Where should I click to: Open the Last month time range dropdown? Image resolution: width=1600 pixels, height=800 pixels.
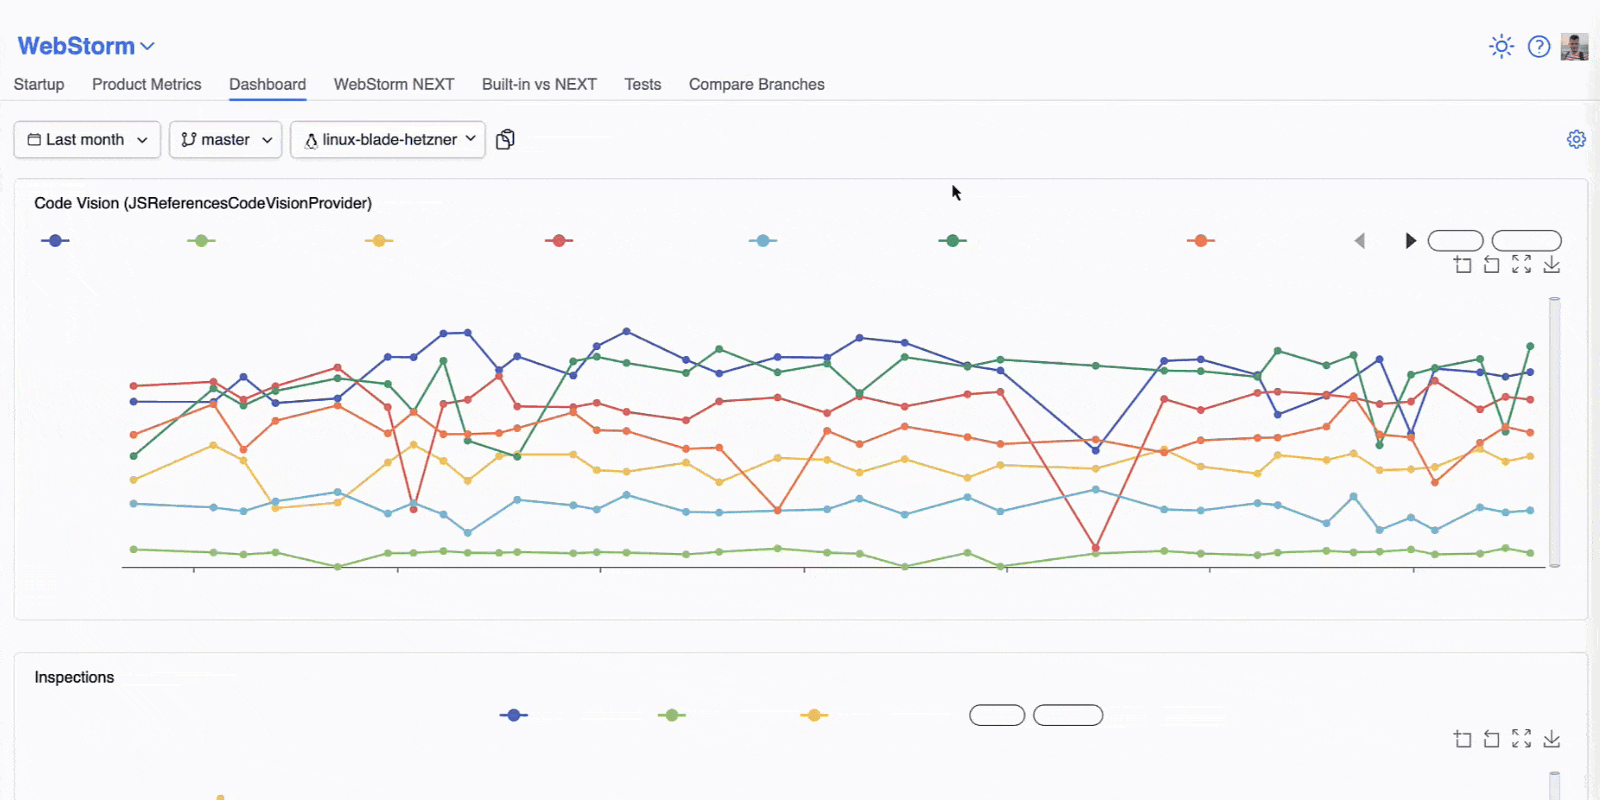point(87,140)
